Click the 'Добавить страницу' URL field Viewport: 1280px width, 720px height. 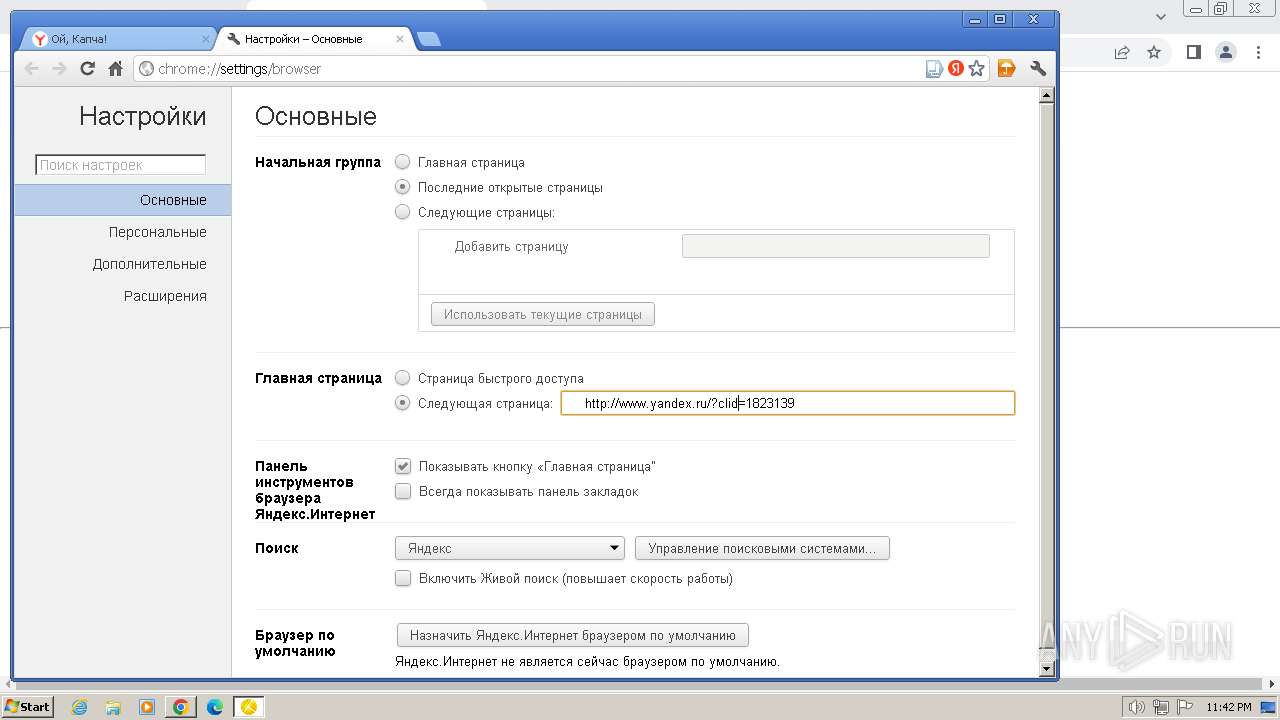click(836, 246)
